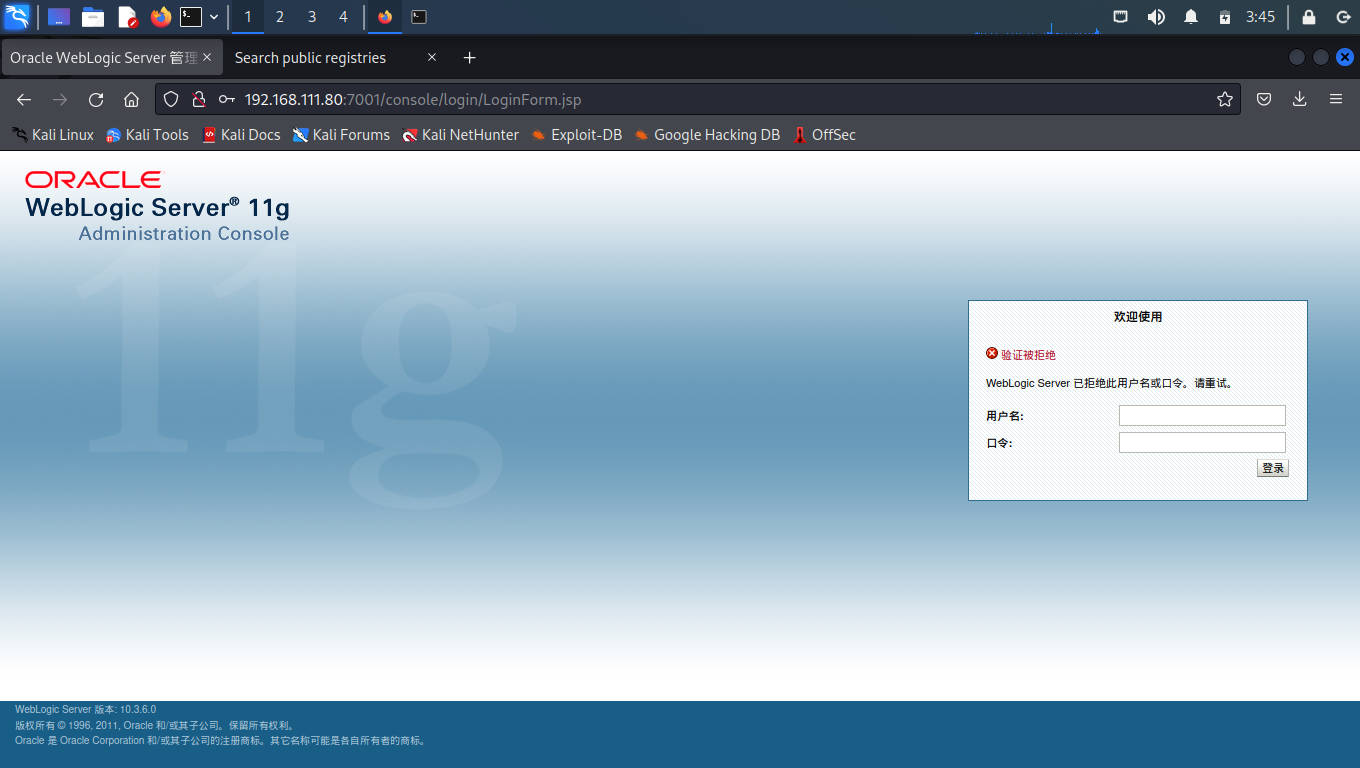Screen dimensions: 1360x768
Task: Go to the Firefox home page icon
Action: coord(131,99)
